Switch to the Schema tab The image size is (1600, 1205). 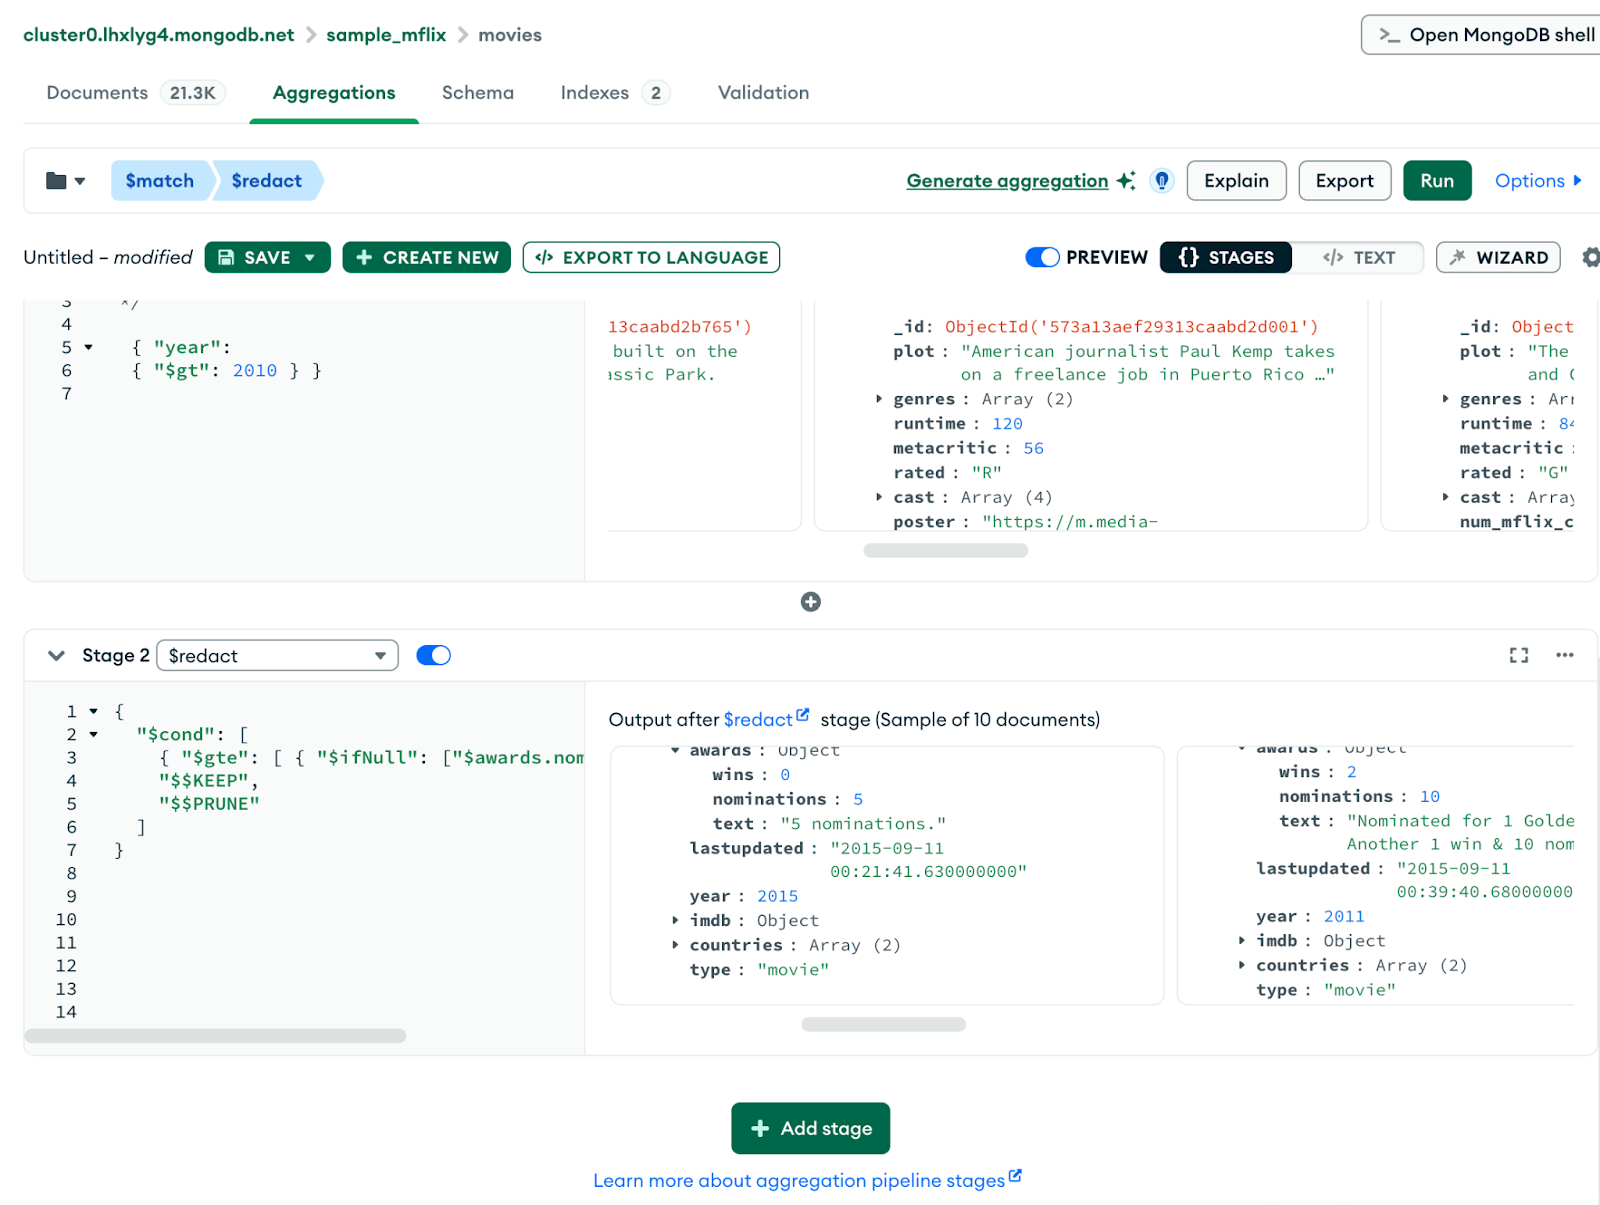pos(477,93)
